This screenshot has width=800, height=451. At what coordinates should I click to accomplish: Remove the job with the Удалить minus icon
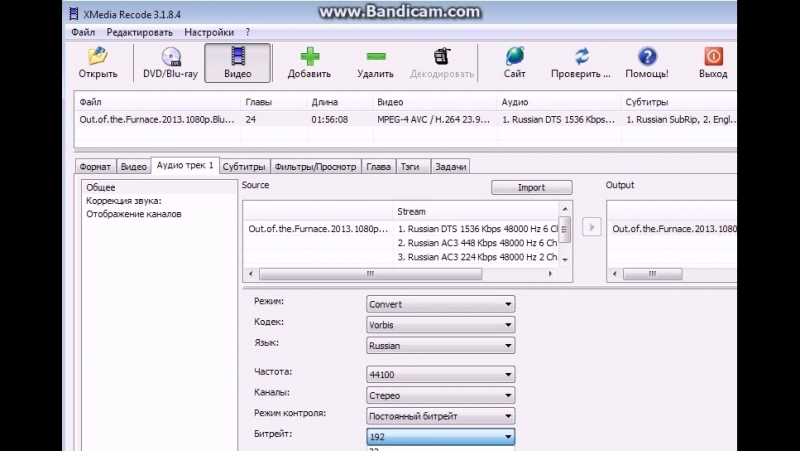[x=376, y=63]
